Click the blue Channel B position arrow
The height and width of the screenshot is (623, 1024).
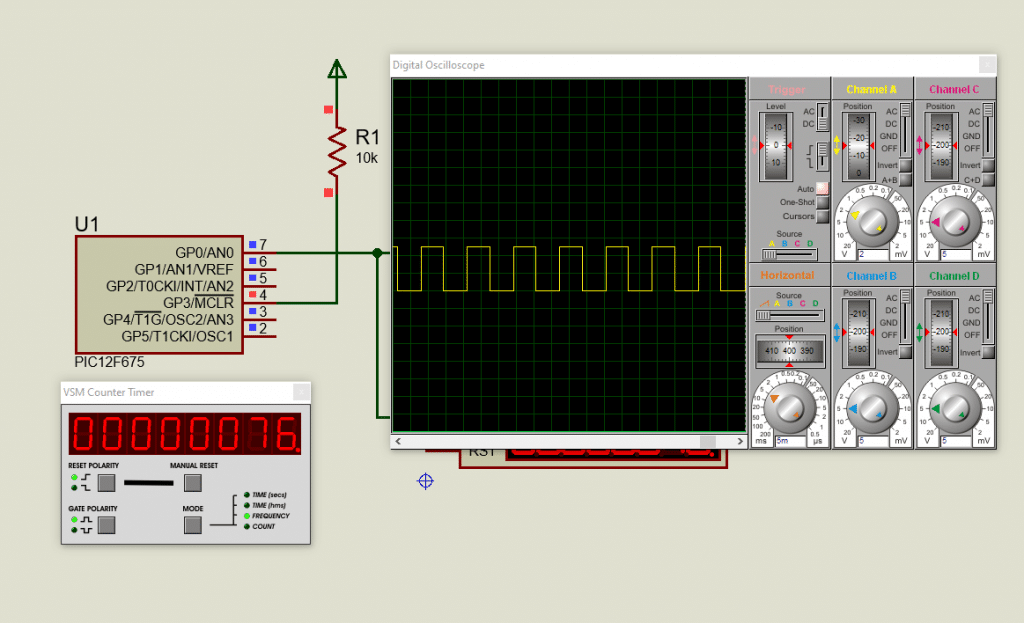(x=837, y=332)
